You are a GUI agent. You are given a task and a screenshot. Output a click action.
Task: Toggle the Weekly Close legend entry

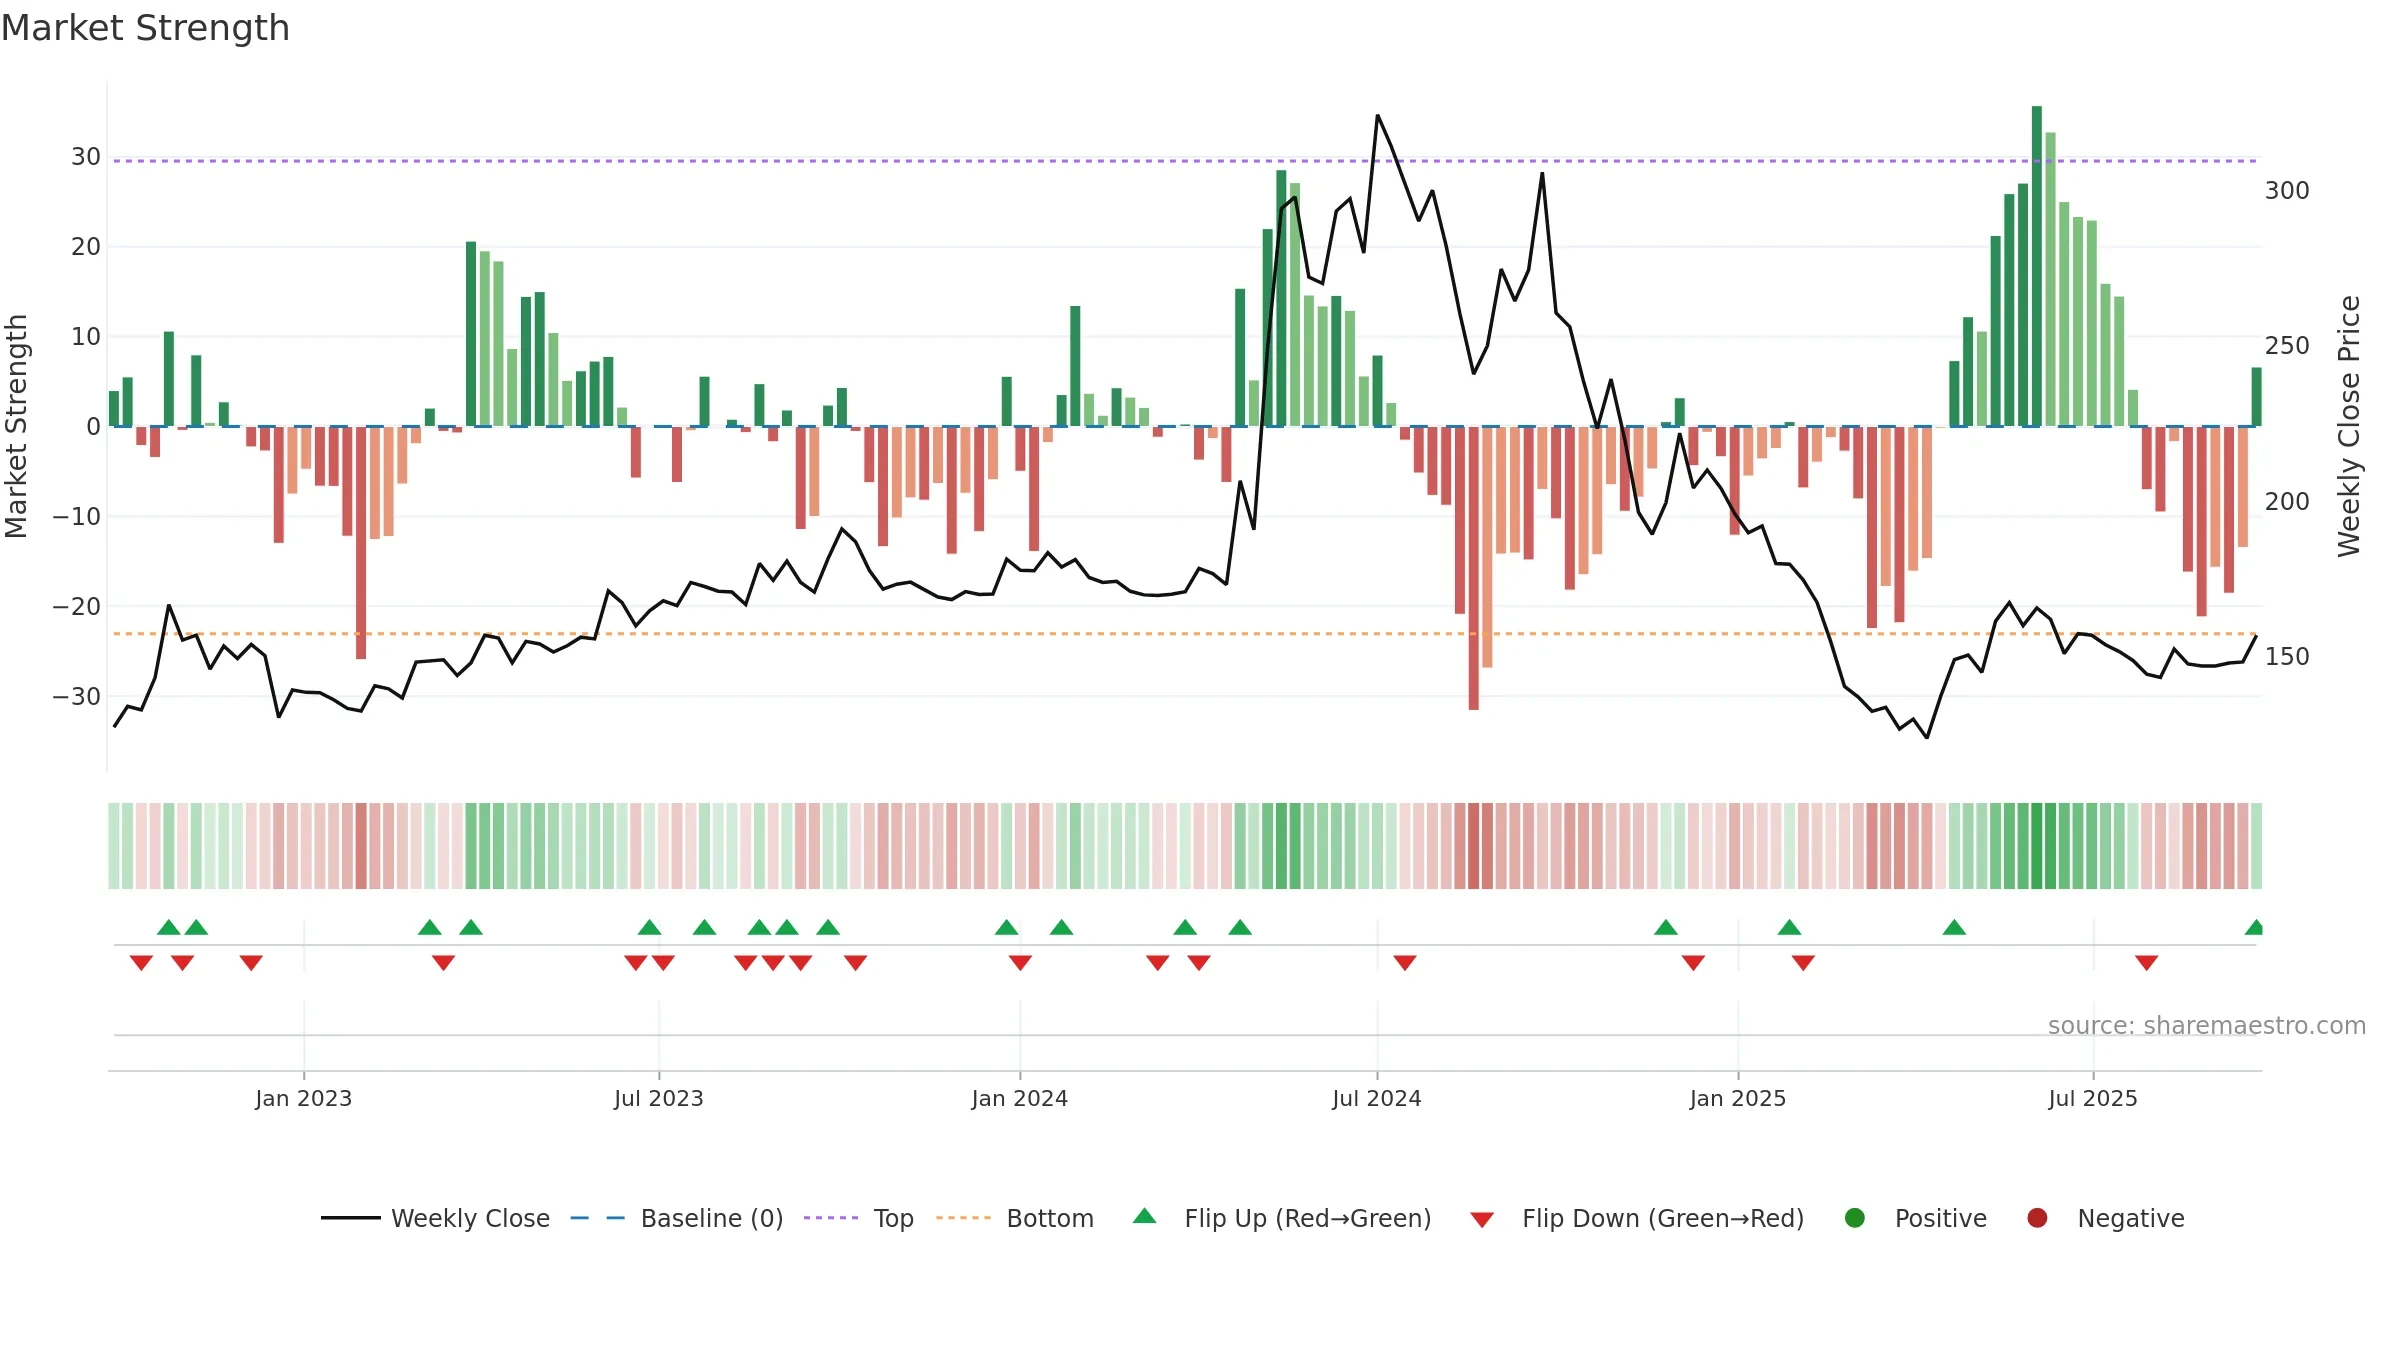point(436,1218)
